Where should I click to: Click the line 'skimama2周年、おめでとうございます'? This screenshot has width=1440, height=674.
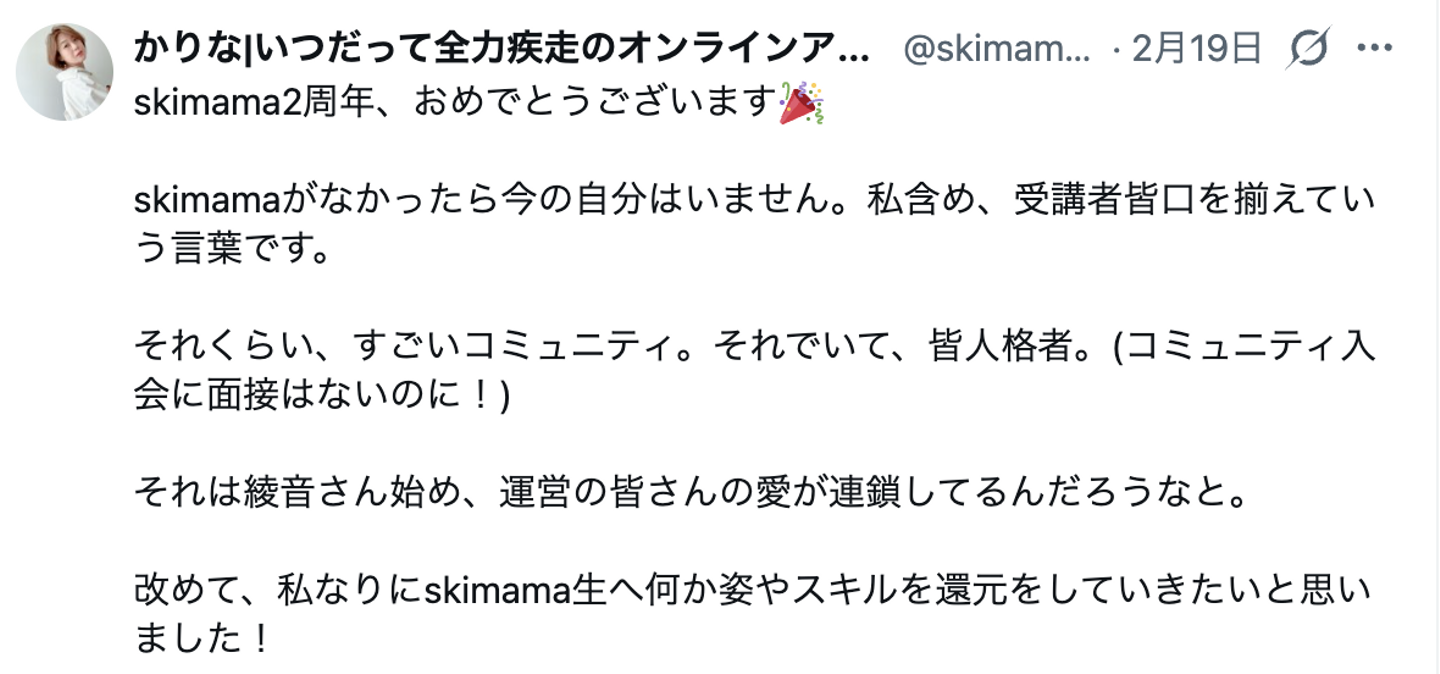[x=455, y=104]
